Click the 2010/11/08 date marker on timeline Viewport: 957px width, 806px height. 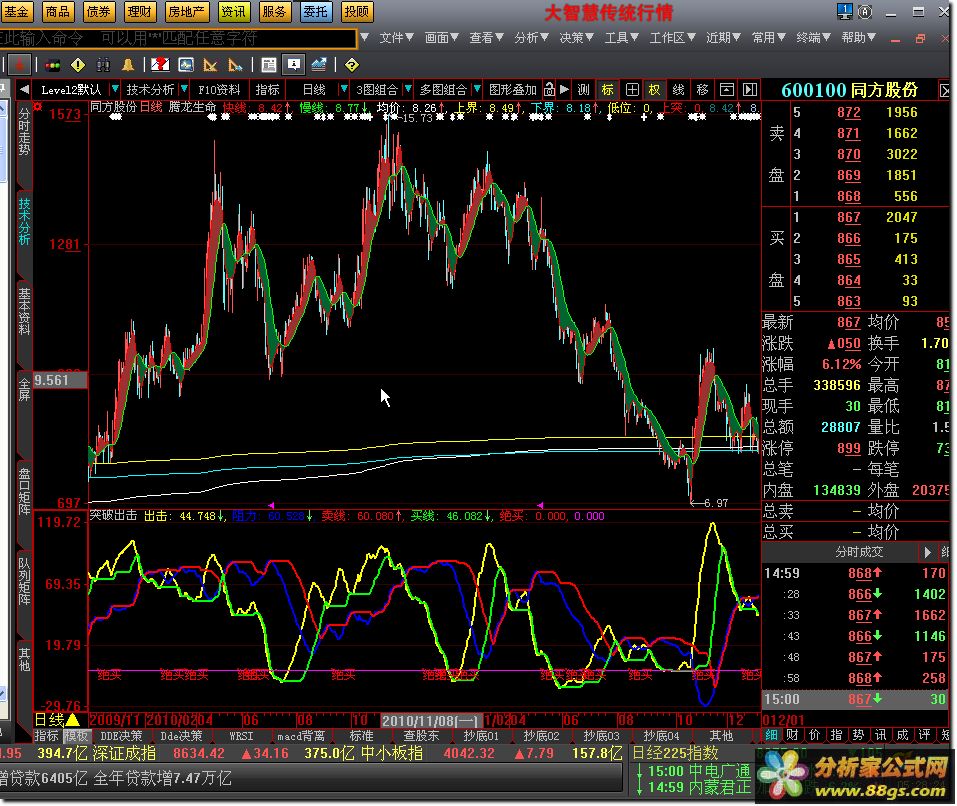[x=430, y=721]
